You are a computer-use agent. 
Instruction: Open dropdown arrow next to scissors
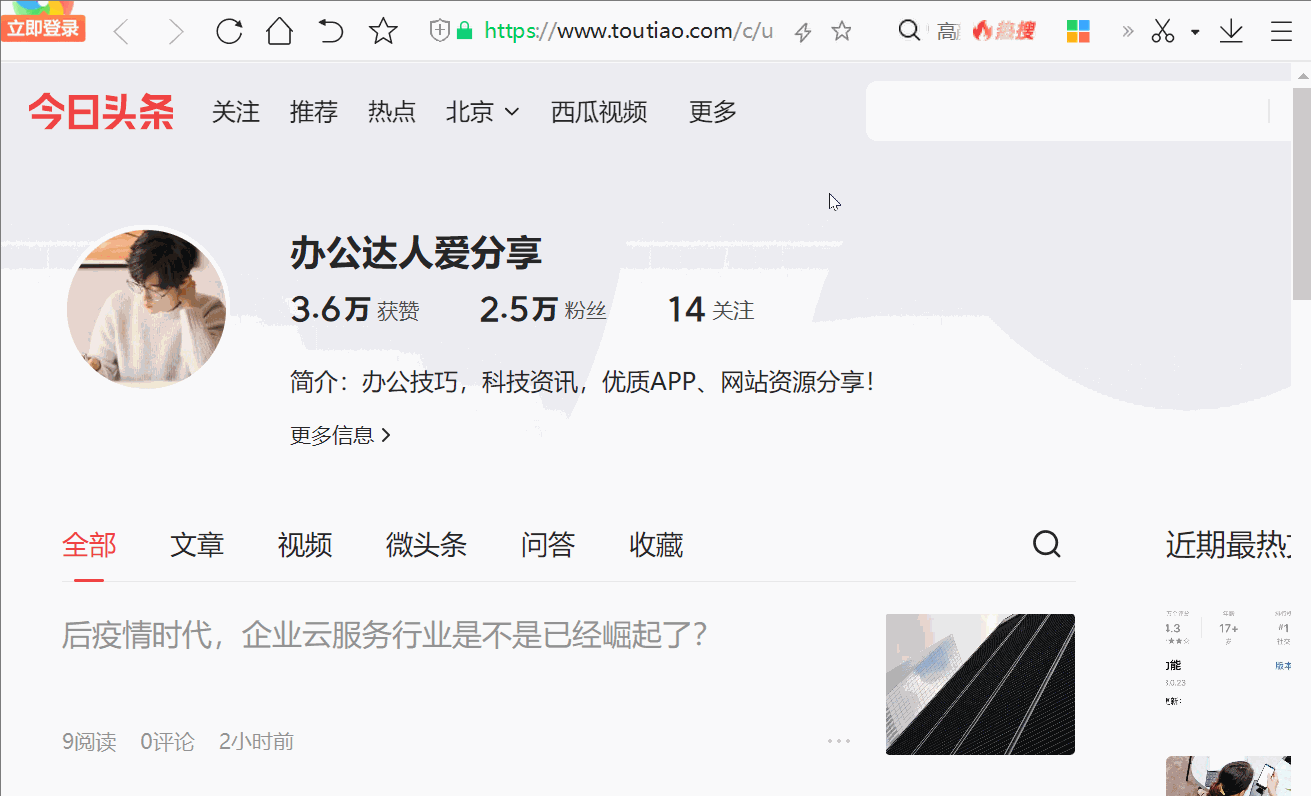(x=1195, y=32)
